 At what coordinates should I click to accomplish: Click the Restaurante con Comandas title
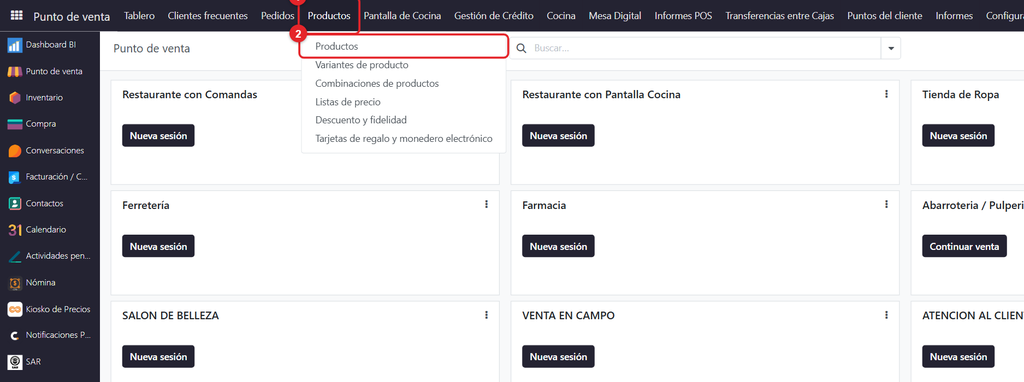(x=189, y=95)
